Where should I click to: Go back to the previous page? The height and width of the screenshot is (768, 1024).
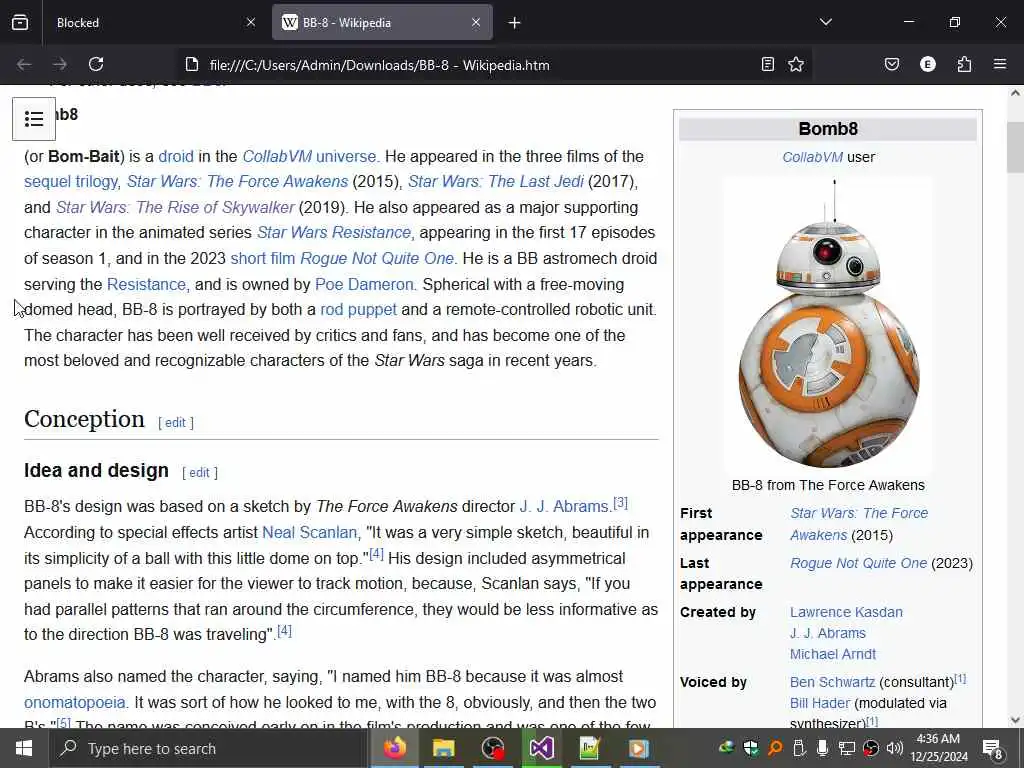click(x=24, y=64)
